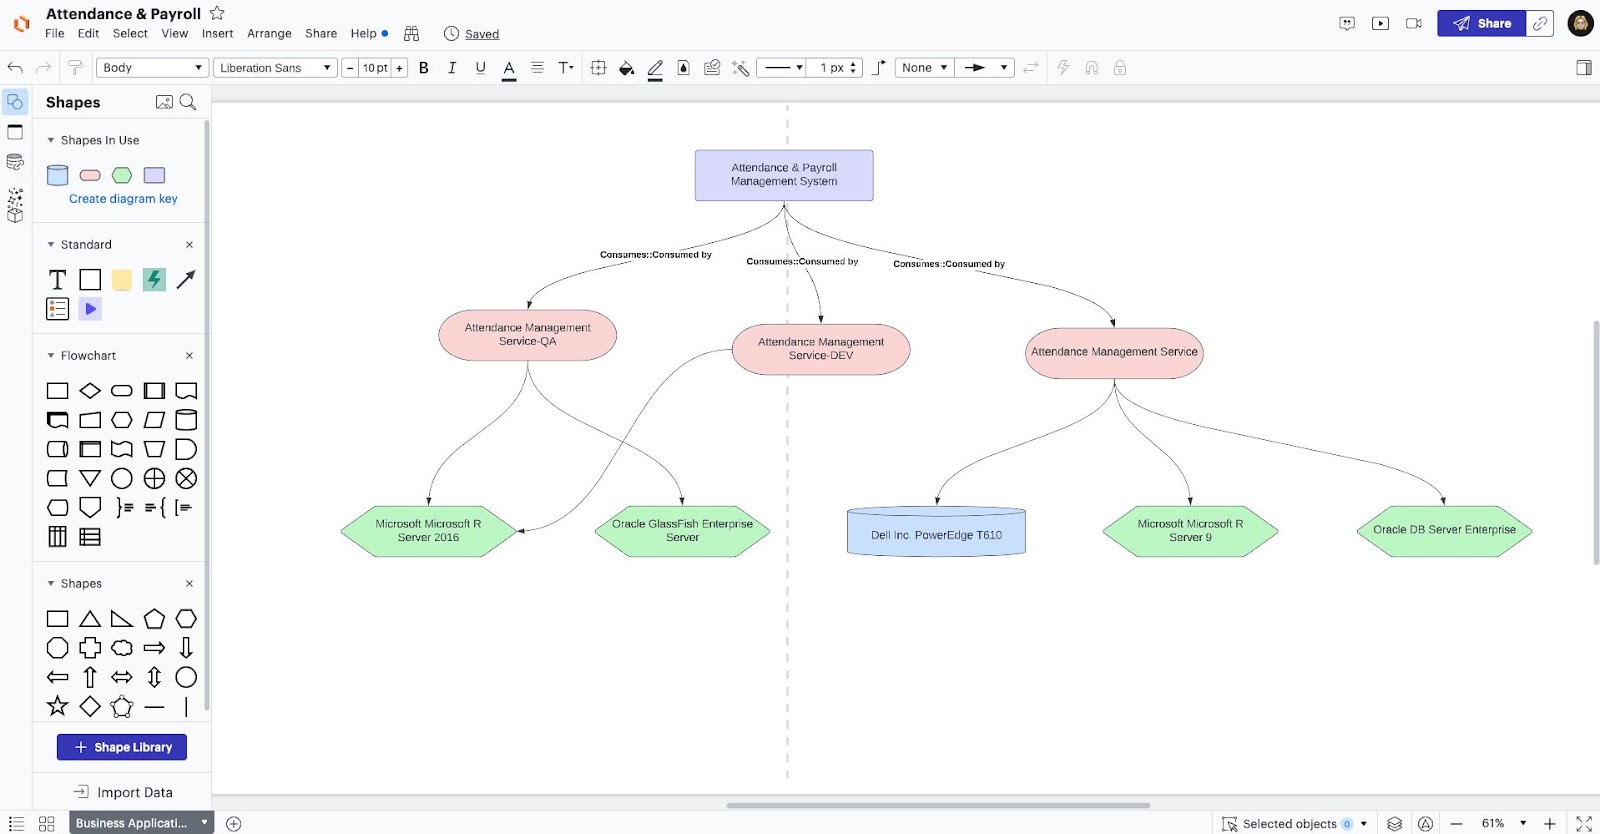Select the format painter tool
The width and height of the screenshot is (1600, 834).
pos(75,68)
